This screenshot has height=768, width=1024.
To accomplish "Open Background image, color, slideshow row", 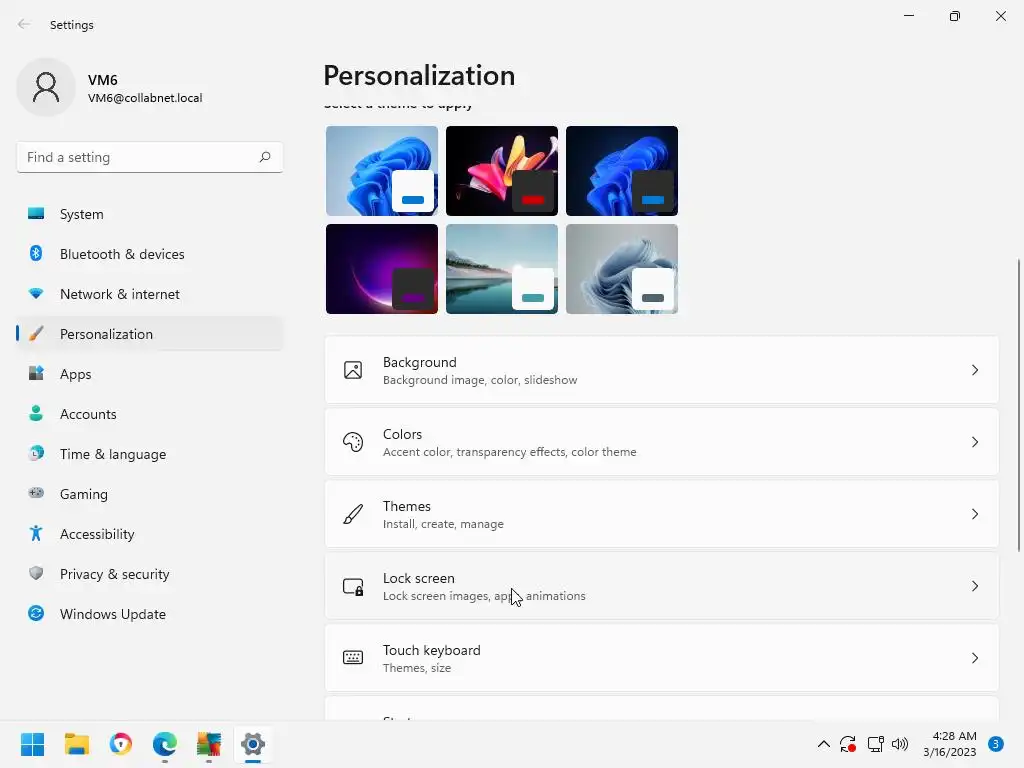I will point(662,370).
